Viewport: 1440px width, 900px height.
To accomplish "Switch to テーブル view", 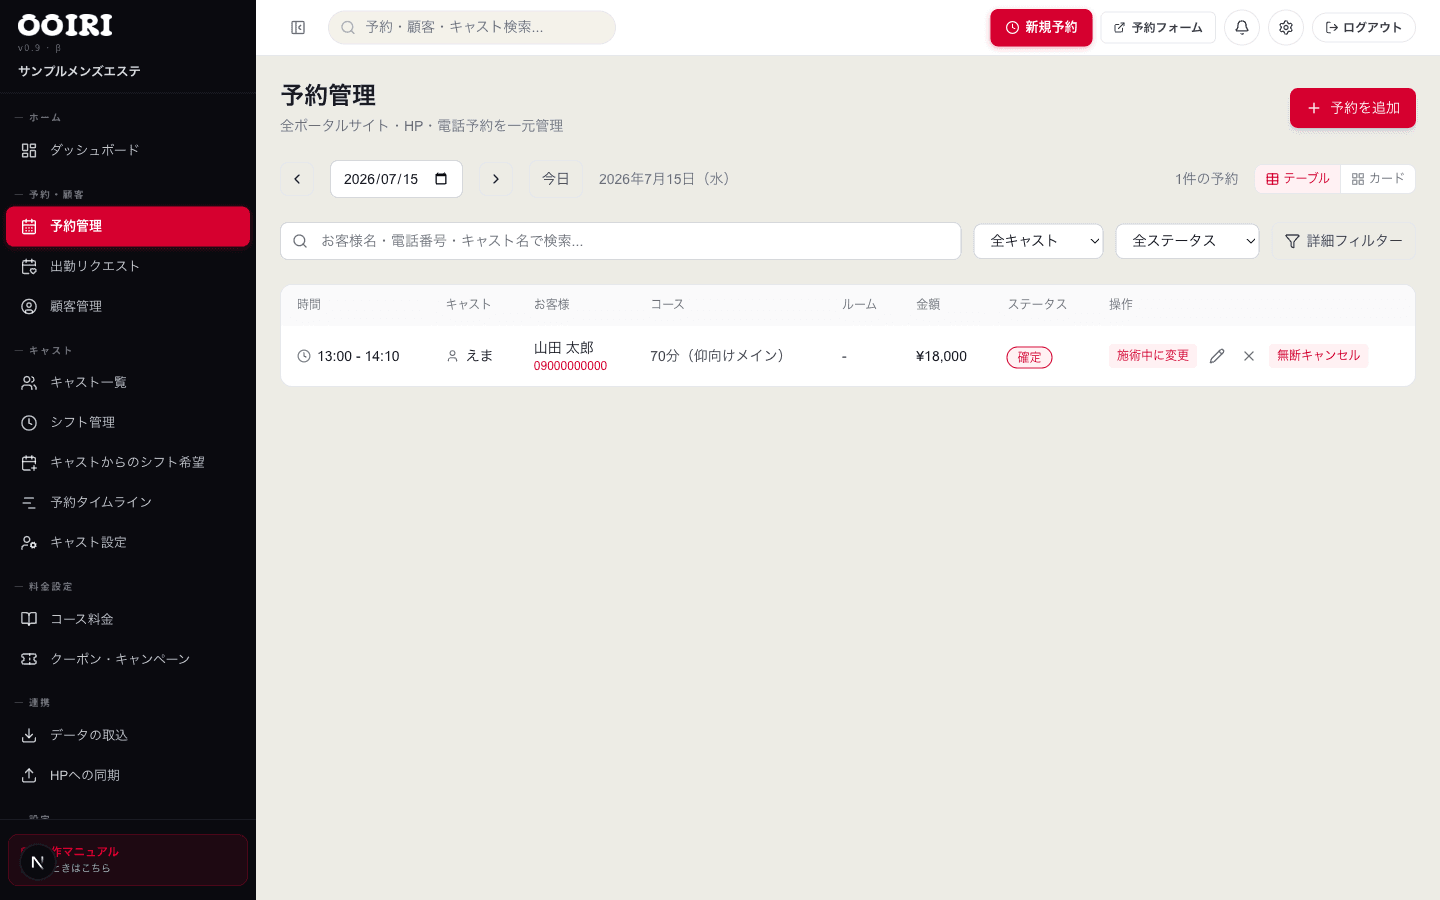I will 1298,179.
